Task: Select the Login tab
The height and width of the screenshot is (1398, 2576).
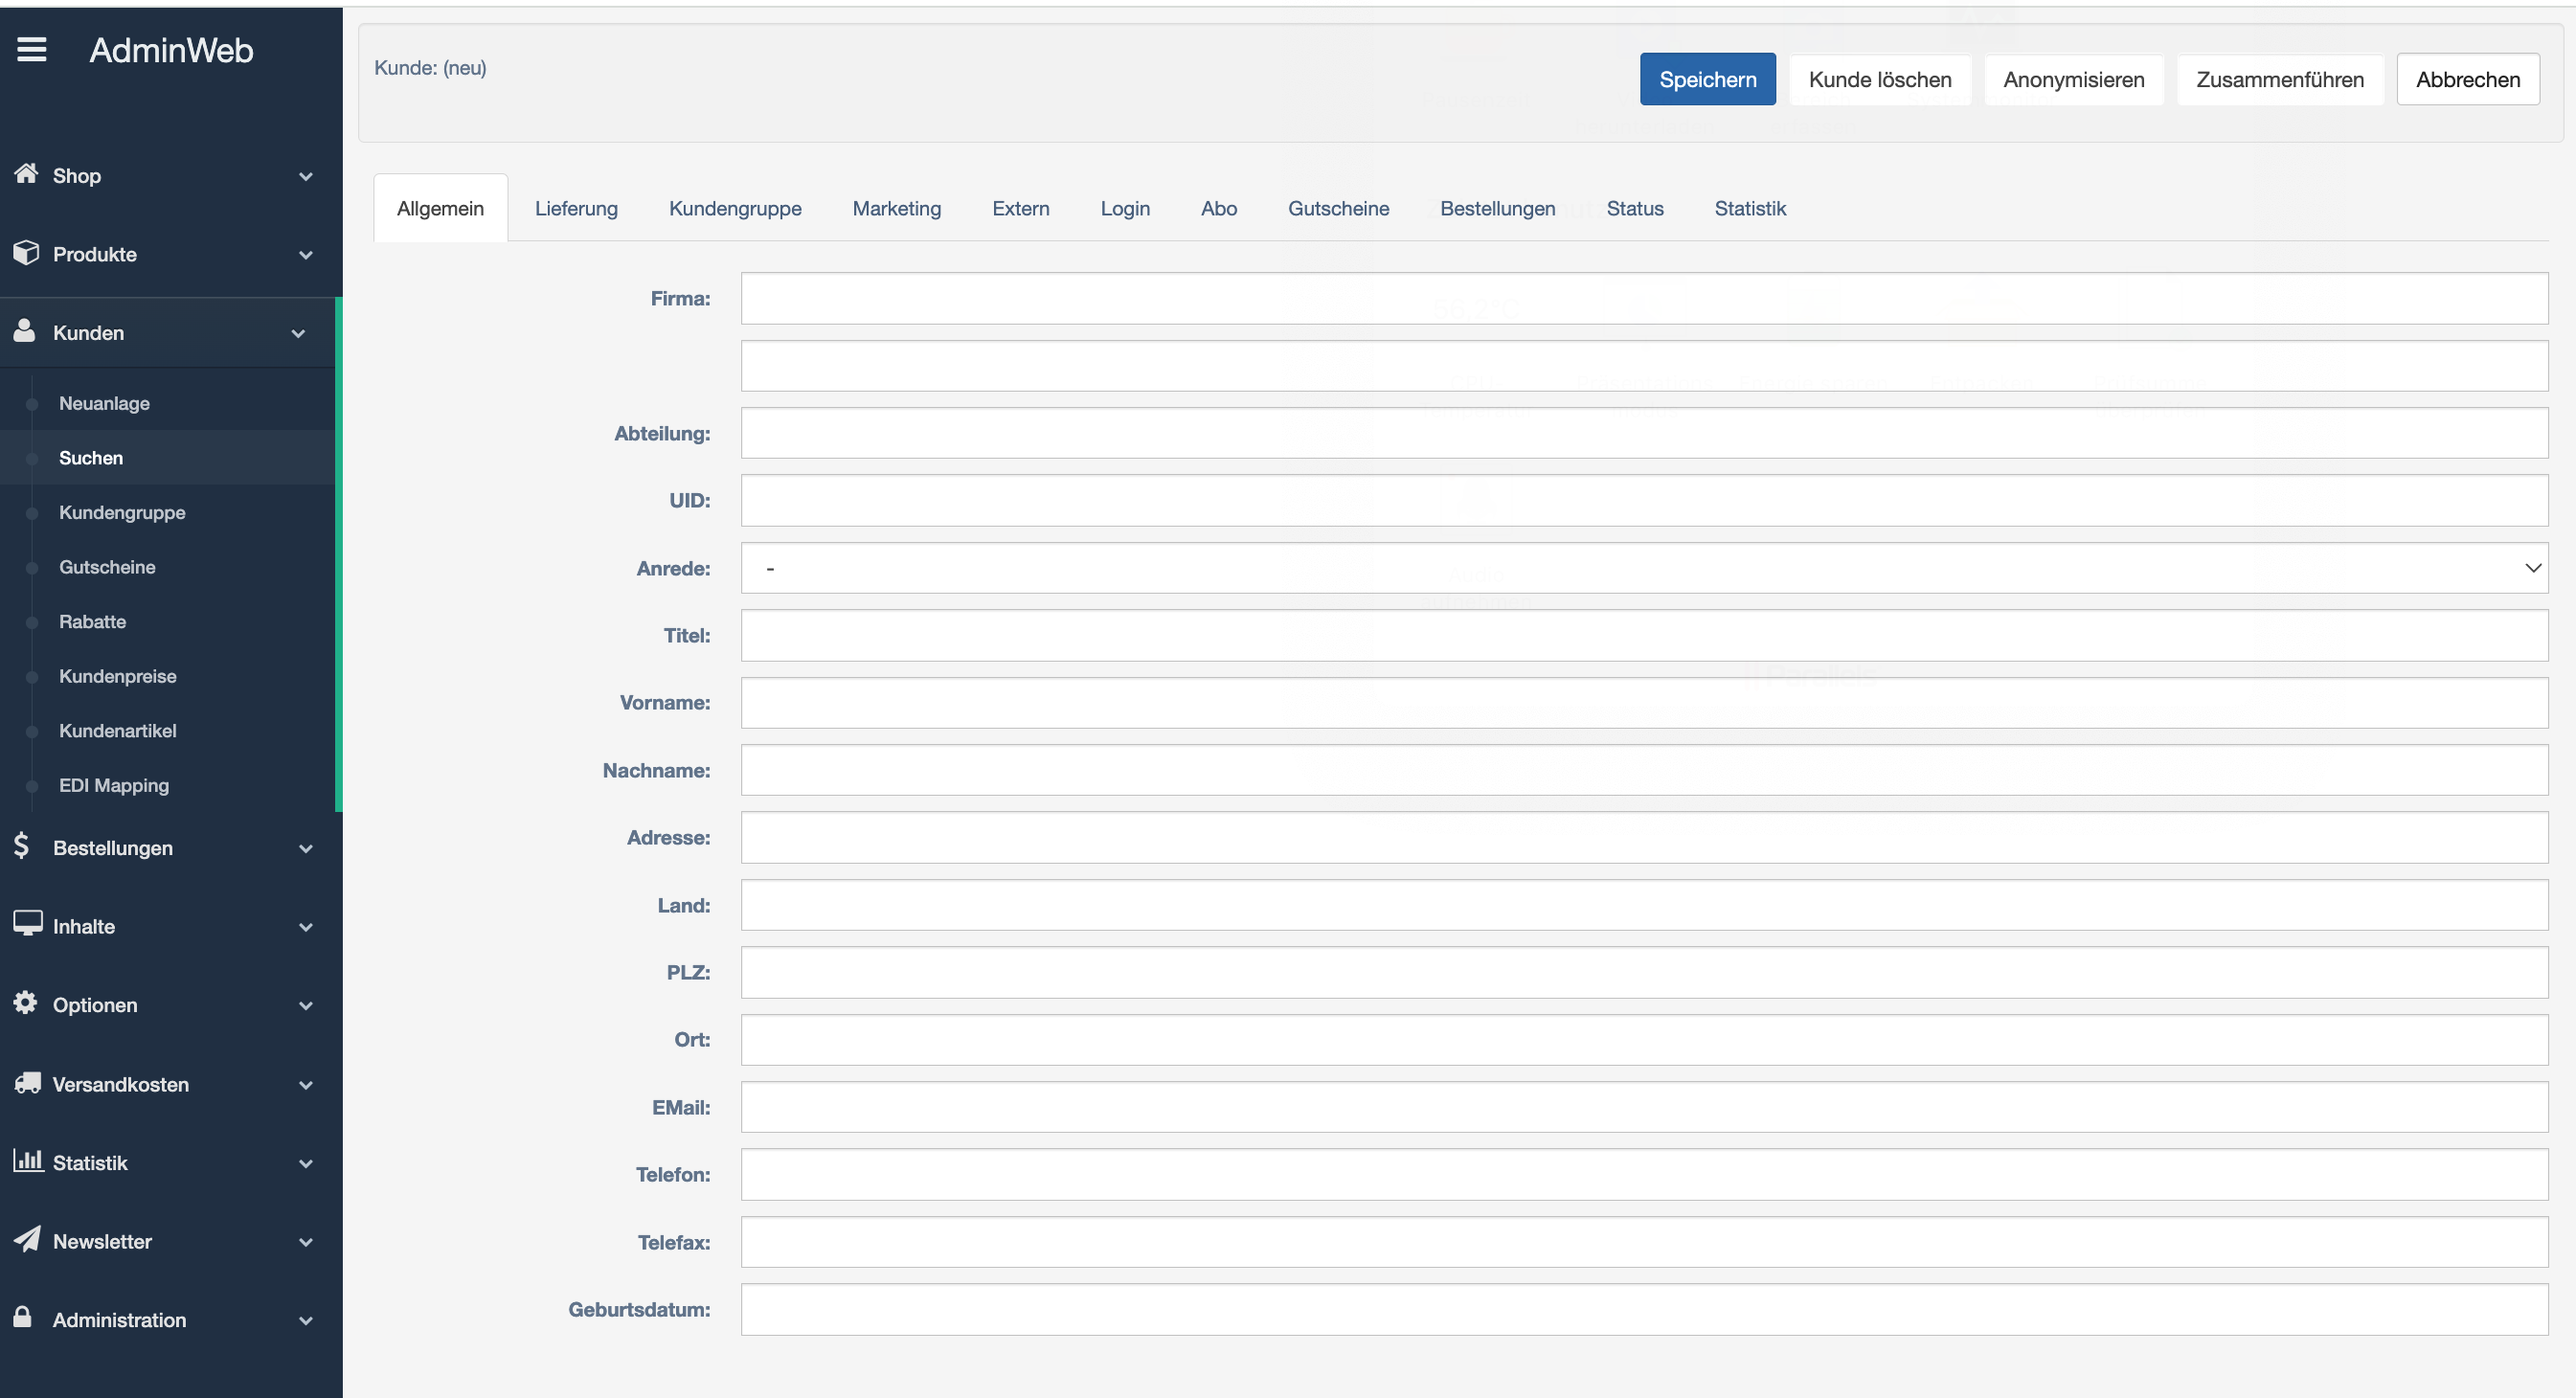Action: click(1125, 208)
